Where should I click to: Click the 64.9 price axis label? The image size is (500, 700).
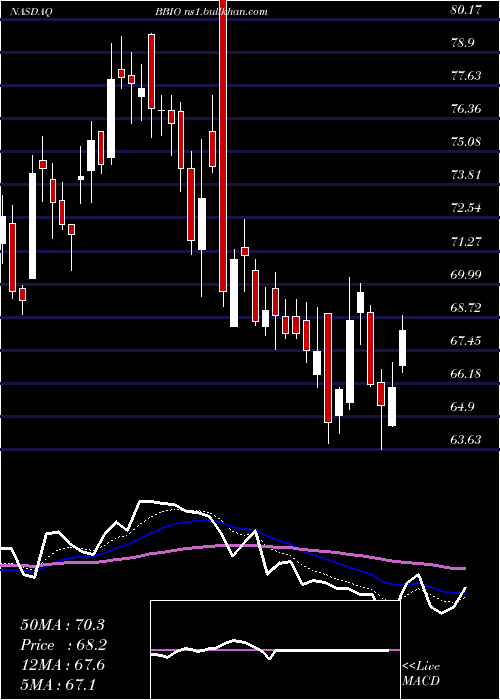[463, 407]
